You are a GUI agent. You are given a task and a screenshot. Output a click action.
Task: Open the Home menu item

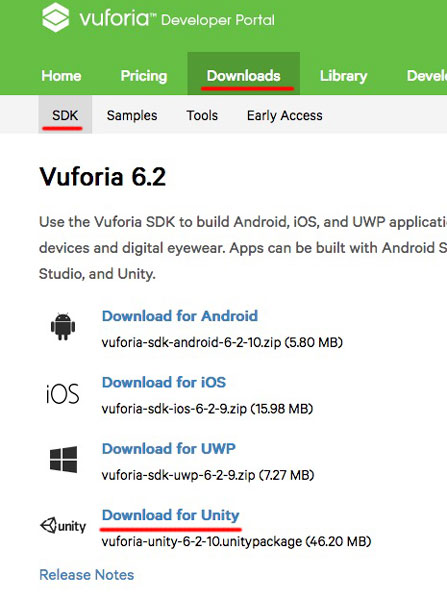point(61,76)
